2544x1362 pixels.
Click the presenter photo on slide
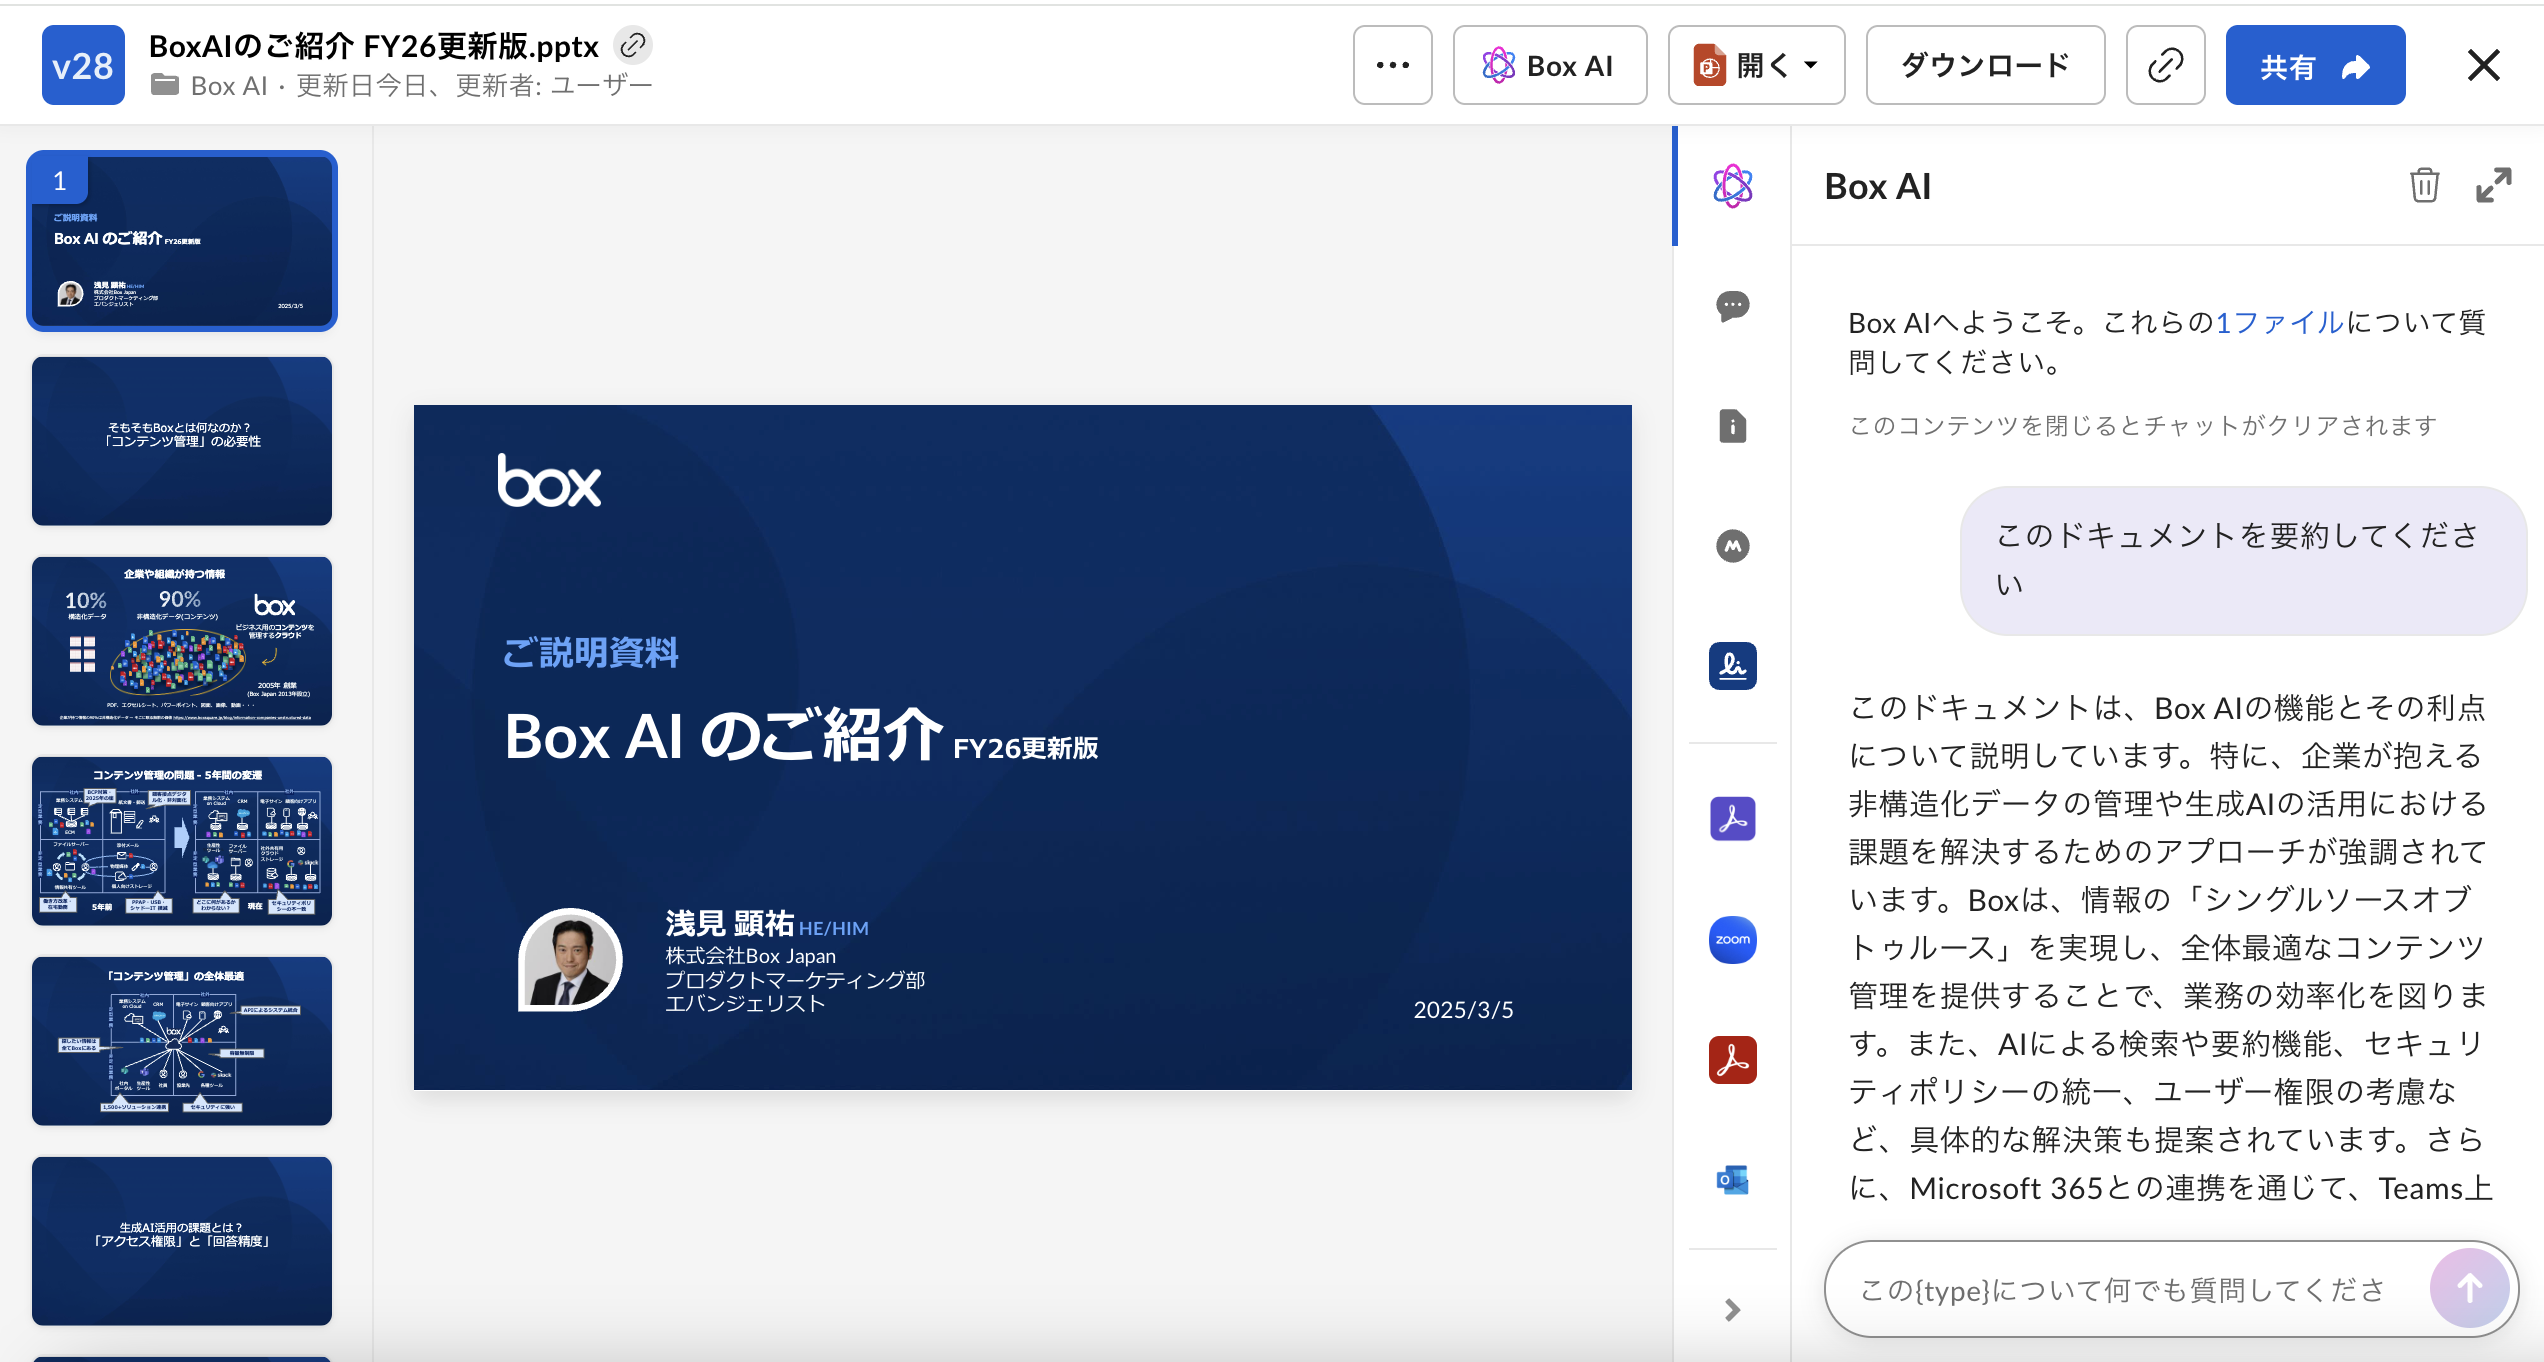[x=570, y=960]
